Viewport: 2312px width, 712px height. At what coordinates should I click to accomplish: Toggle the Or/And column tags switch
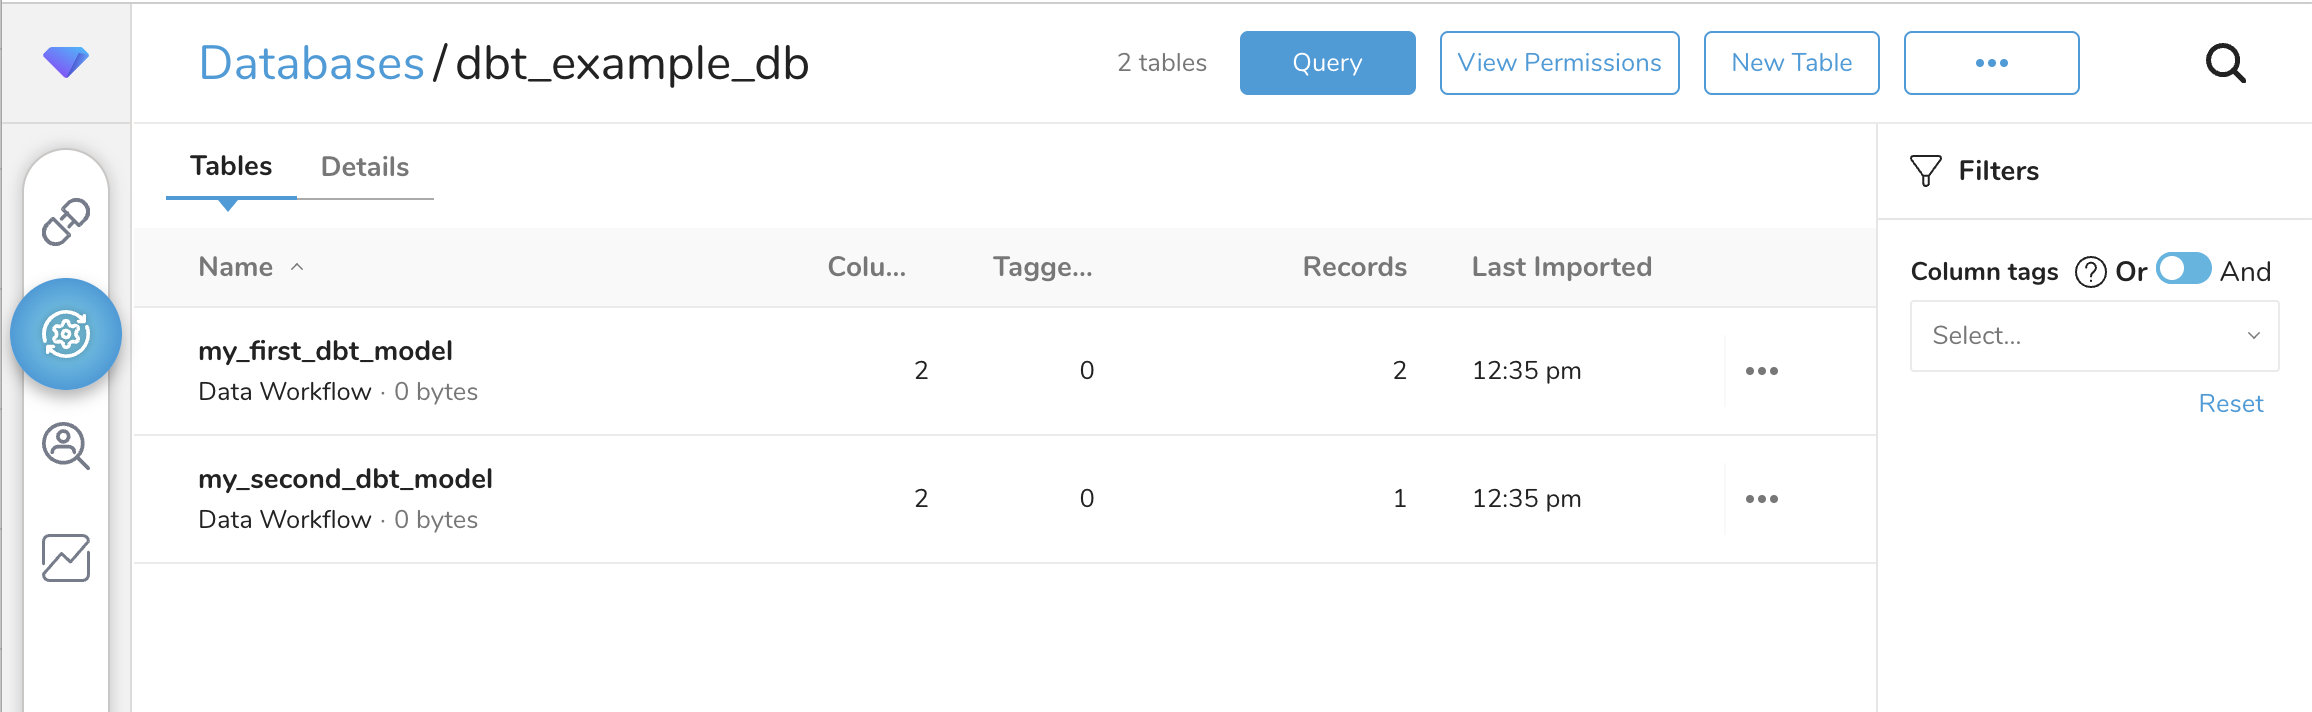tap(2183, 270)
